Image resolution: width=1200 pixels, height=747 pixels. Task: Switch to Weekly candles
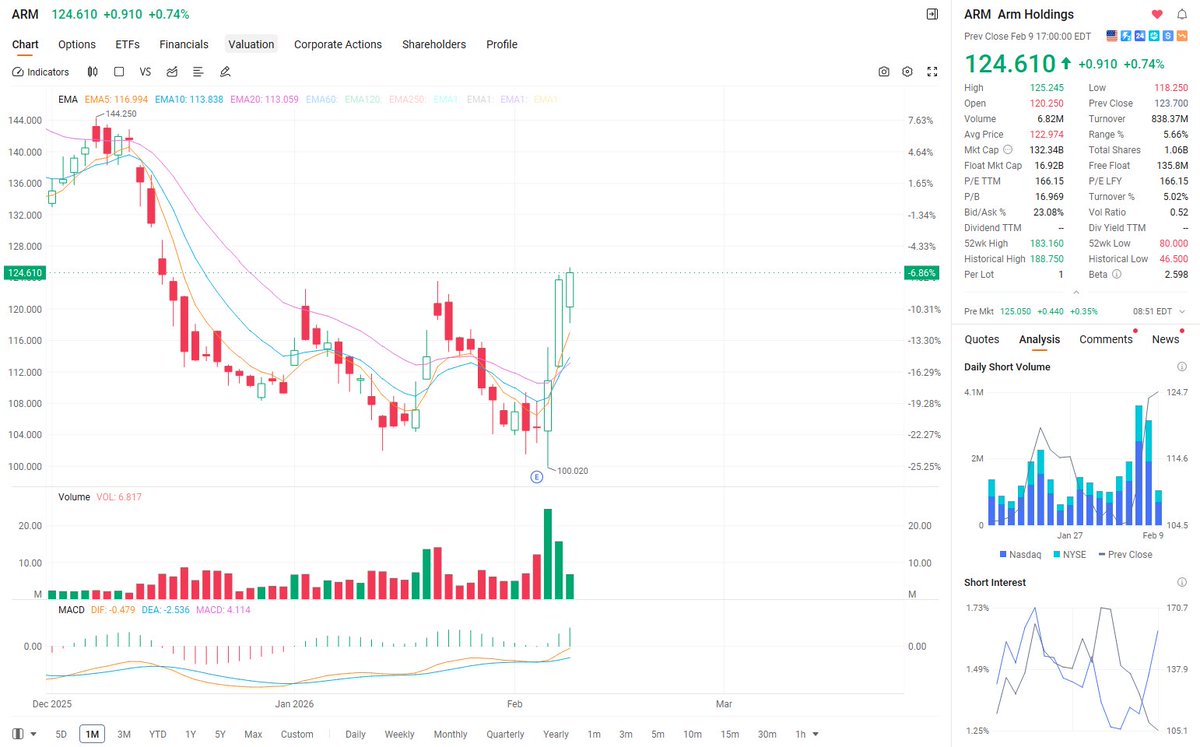coord(399,734)
